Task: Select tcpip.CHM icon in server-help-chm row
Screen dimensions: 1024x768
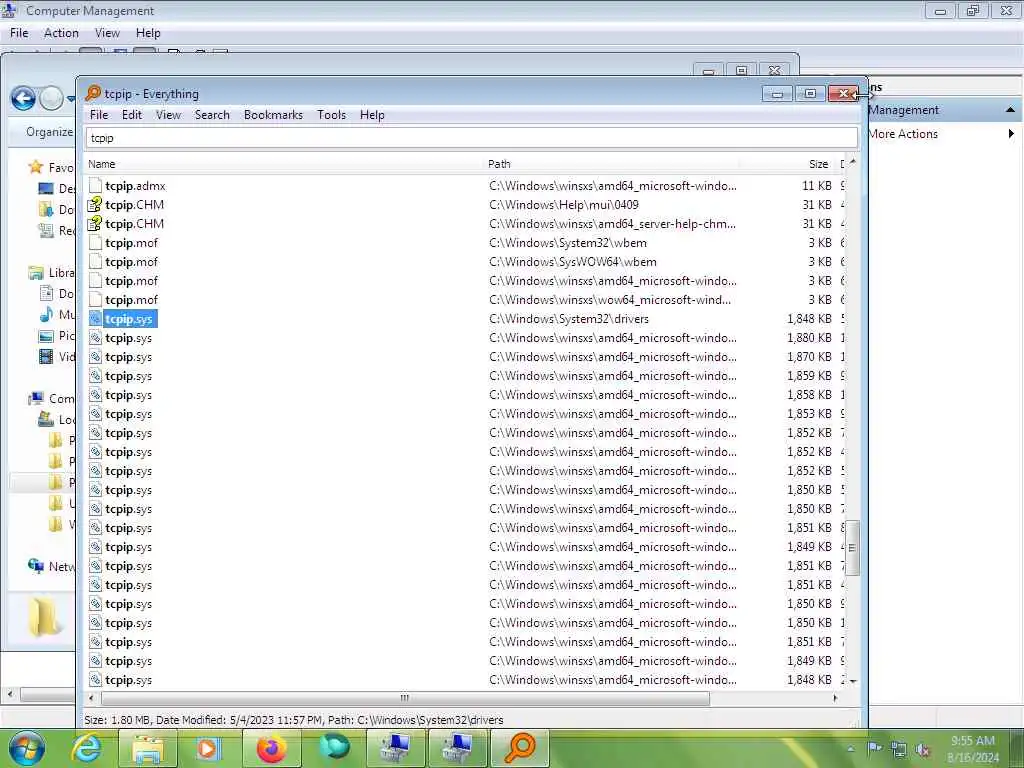Action: [x=95, y=224]
